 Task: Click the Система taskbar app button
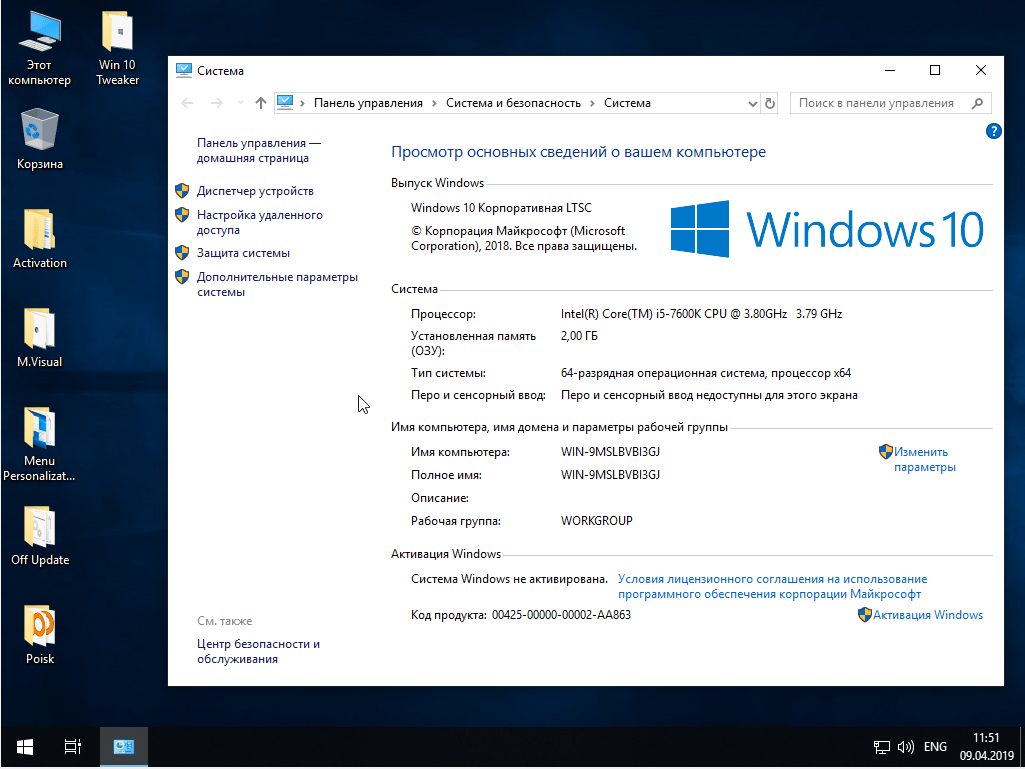click(x=124, y=747)
